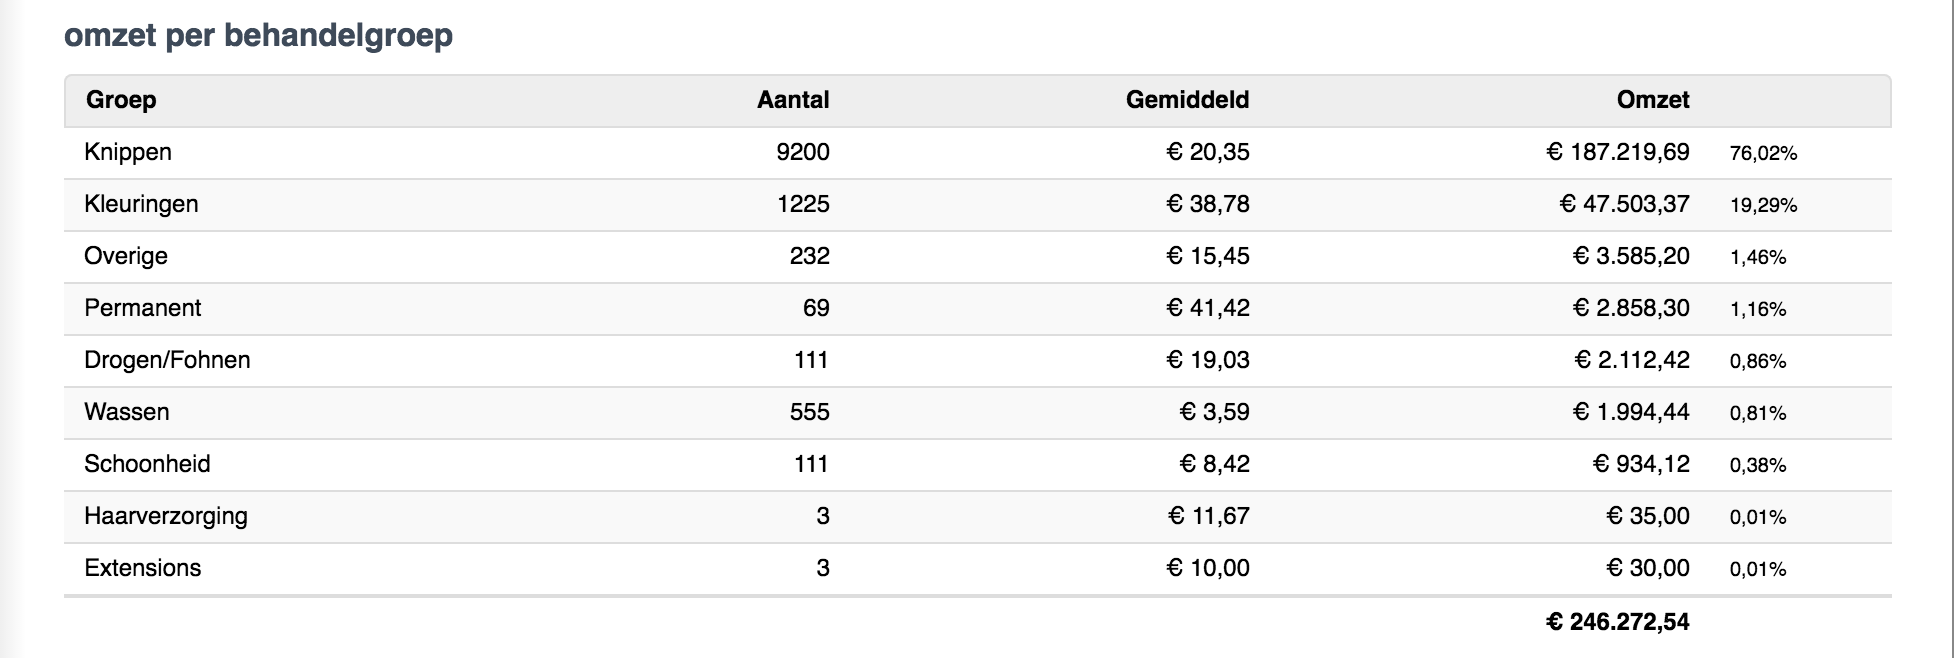Image resolution: width=1954 pixels, height=658 pixels.
Task: Sort by the Aantal column header
Action: [793, 100]
